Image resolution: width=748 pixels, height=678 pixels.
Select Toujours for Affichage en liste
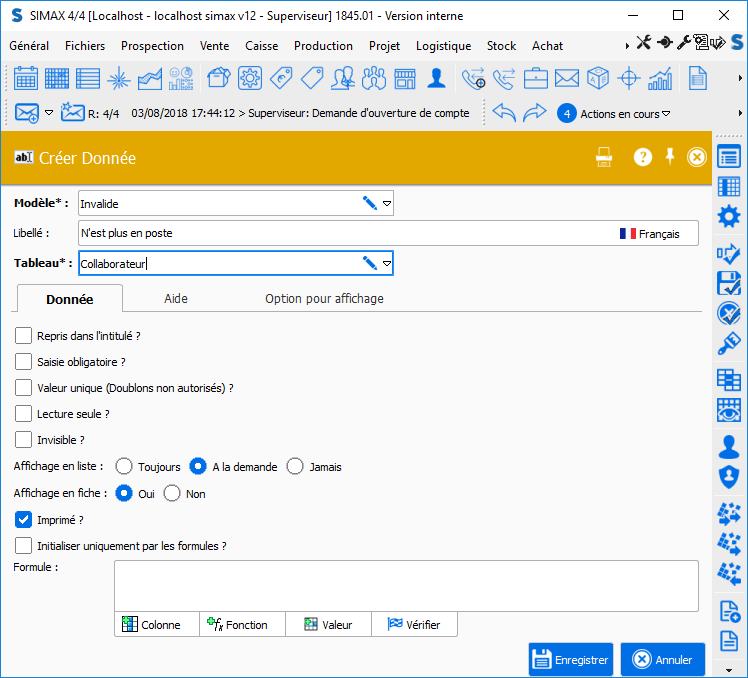point(125,466)
